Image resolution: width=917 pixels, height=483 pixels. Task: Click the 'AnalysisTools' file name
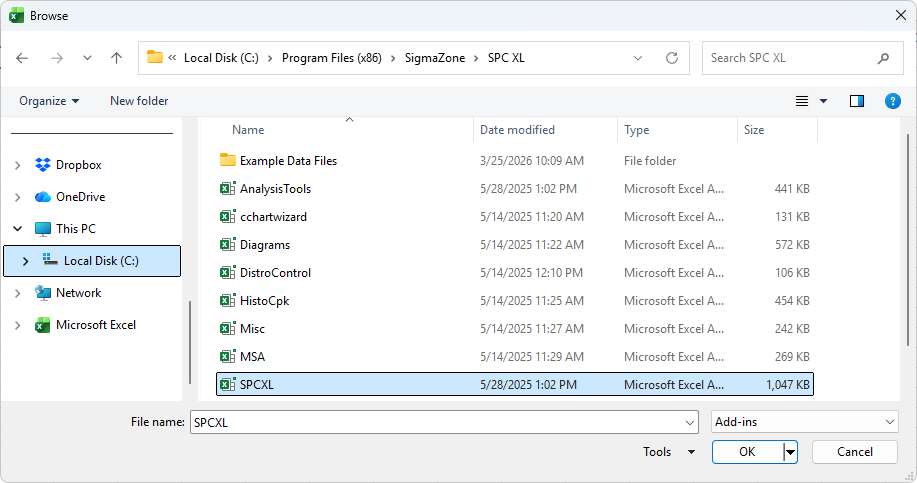[x=275, y=189]
